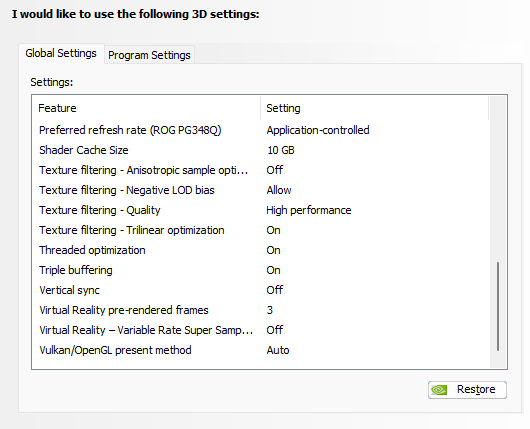Open the Trilinear optimization On value
This screenshot has width=530, height=429.
(273, 230)
